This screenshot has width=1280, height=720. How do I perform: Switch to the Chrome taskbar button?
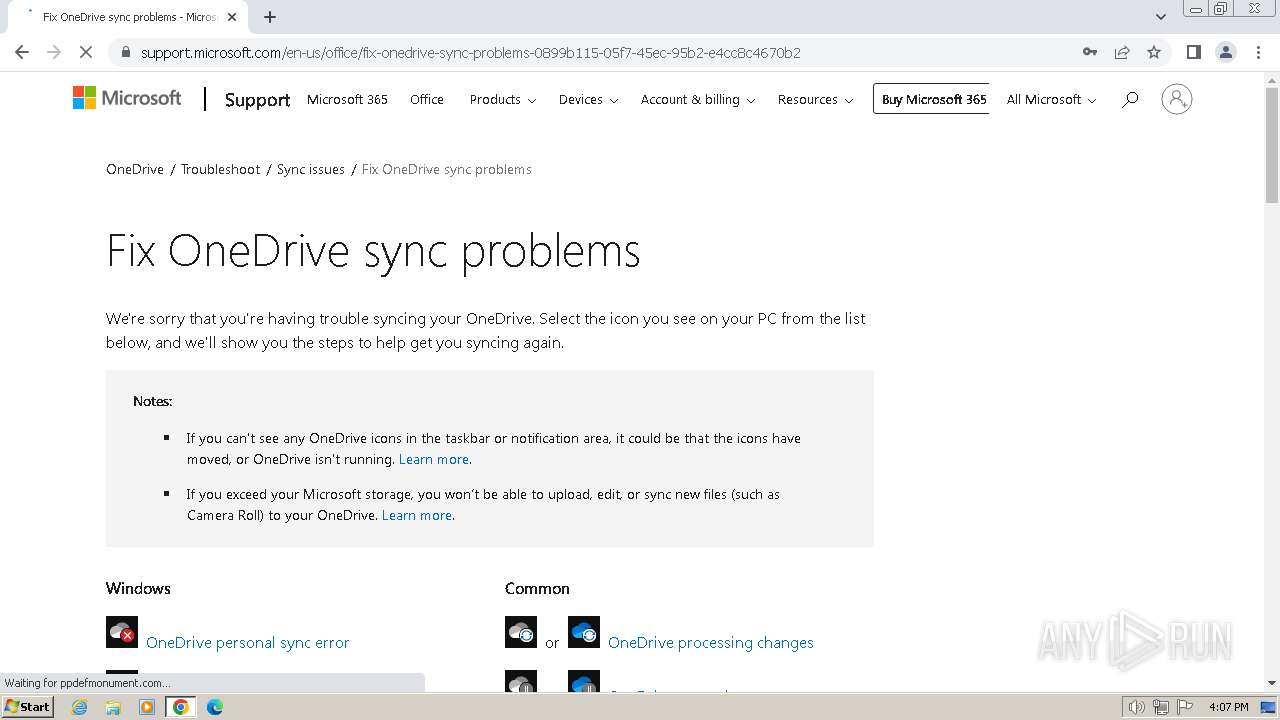pos(181,707)
